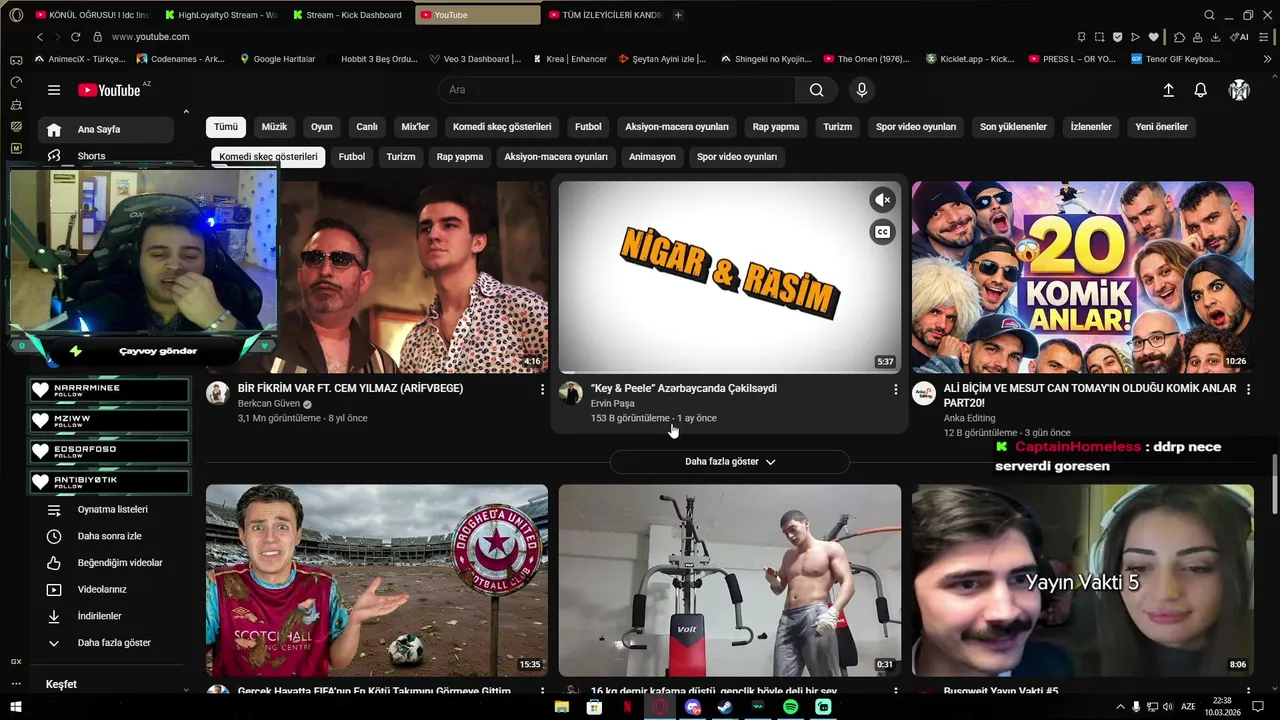Follow EDSORFOSO heart in overlay
The image size is (1280, 720).
(x=40, y=451)
